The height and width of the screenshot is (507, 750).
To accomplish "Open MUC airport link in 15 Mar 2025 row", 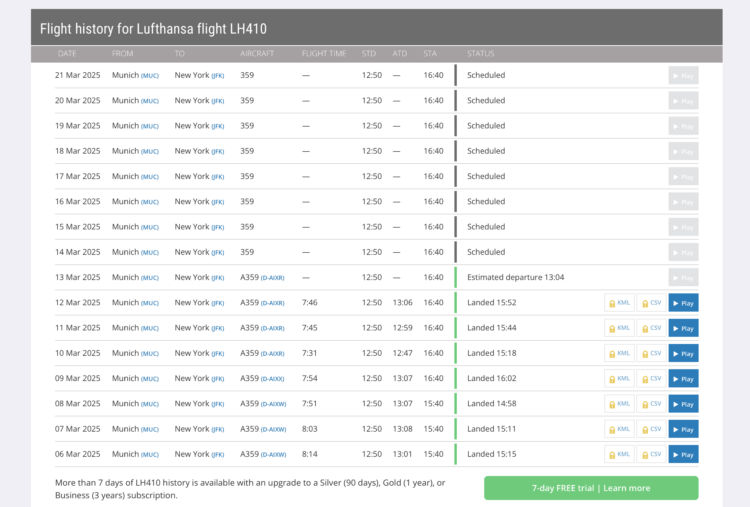I will pyautogui.click(x=150, y=227).
